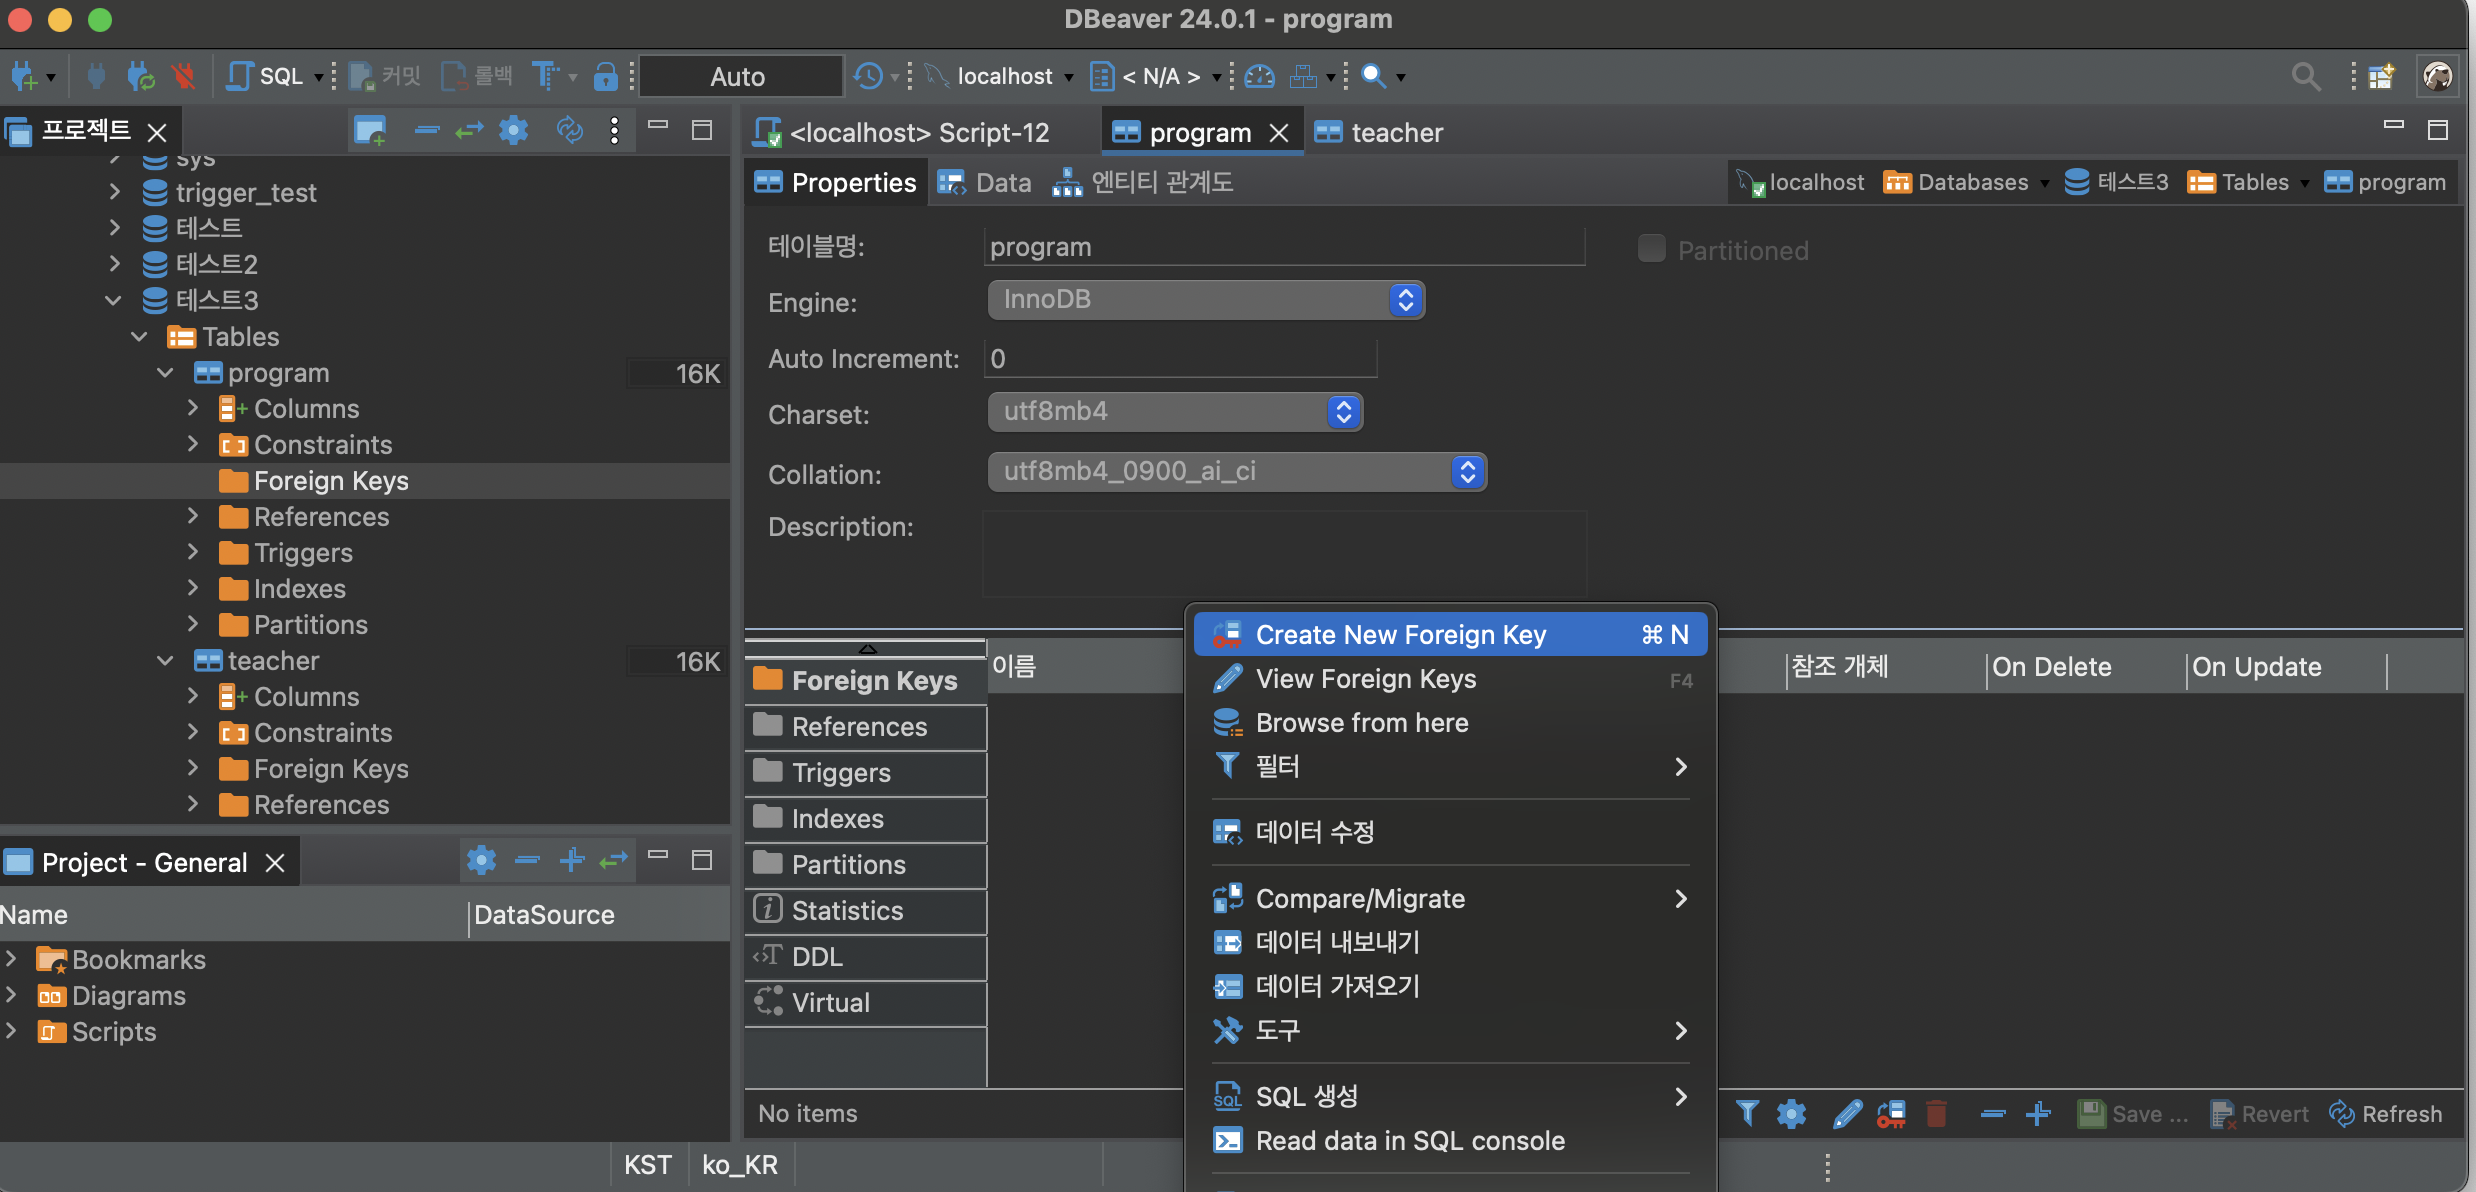Click the gray global search icon
Image resolution: width=2476 pixels, height=1192 pixels.
click(2306, 76)
